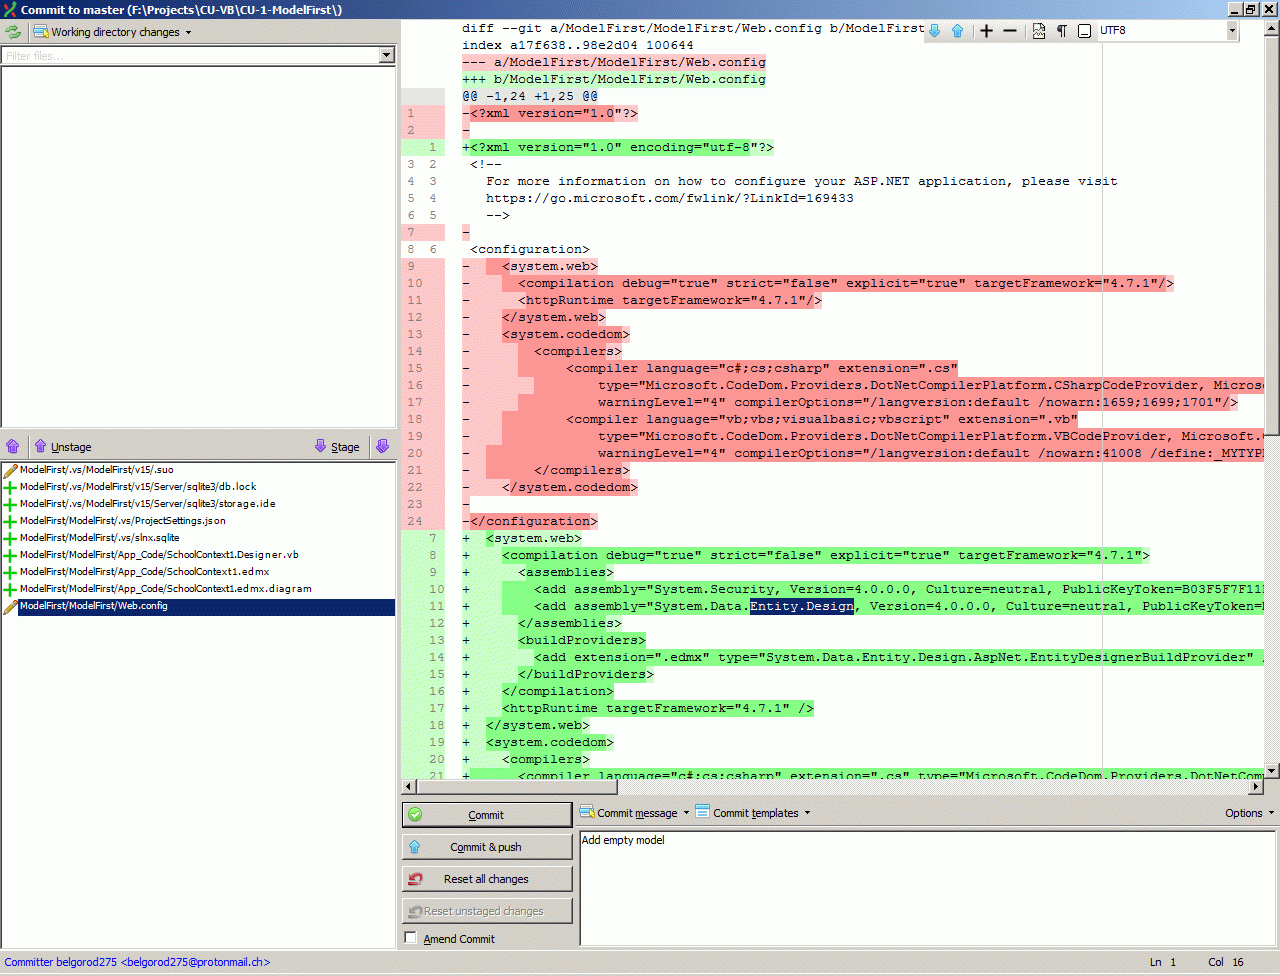Select db.lock file in the list
The width and height of the screenshot is (1280, 976).
(x=138, y=487)
